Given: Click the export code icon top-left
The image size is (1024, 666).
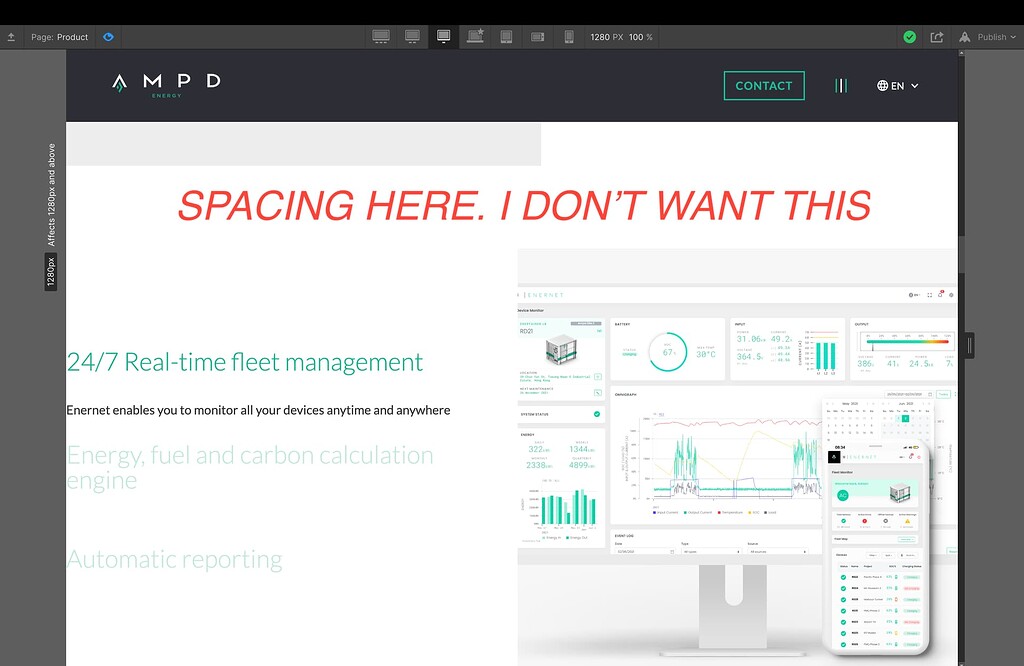Looking at the screenshot, I should click(x=11, y=36).
